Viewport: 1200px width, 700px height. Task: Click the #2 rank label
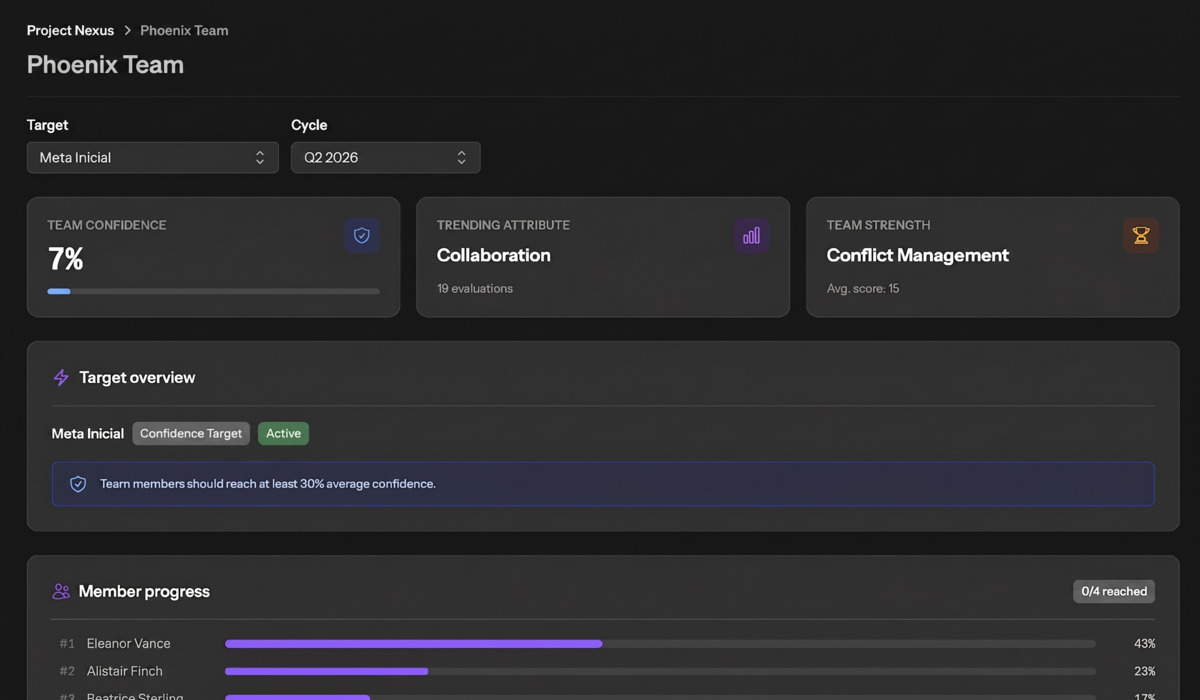67,671
